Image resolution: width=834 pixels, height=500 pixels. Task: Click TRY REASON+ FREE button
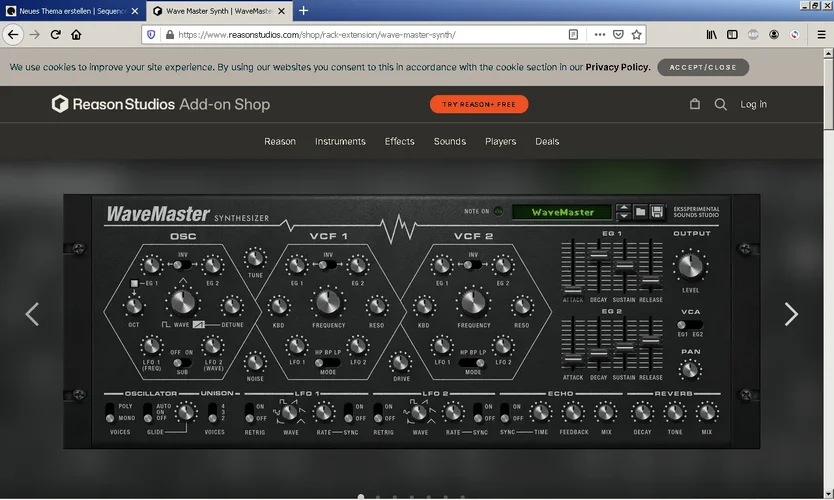pyautogui.click(x=479, y=104)
